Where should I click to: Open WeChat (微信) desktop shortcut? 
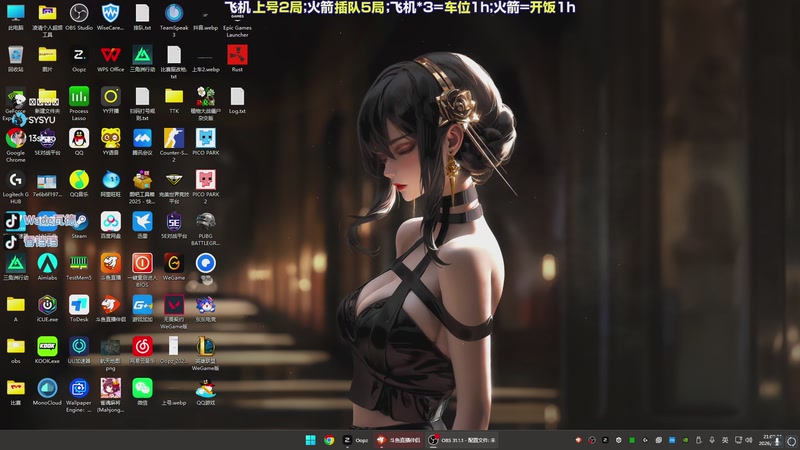(x=142, y=391)
